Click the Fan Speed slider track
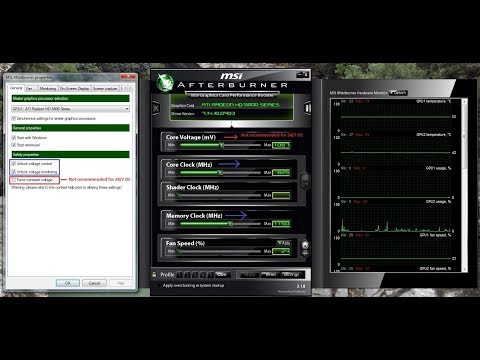Viewport: 480px width, 360px height. [220, 251]
